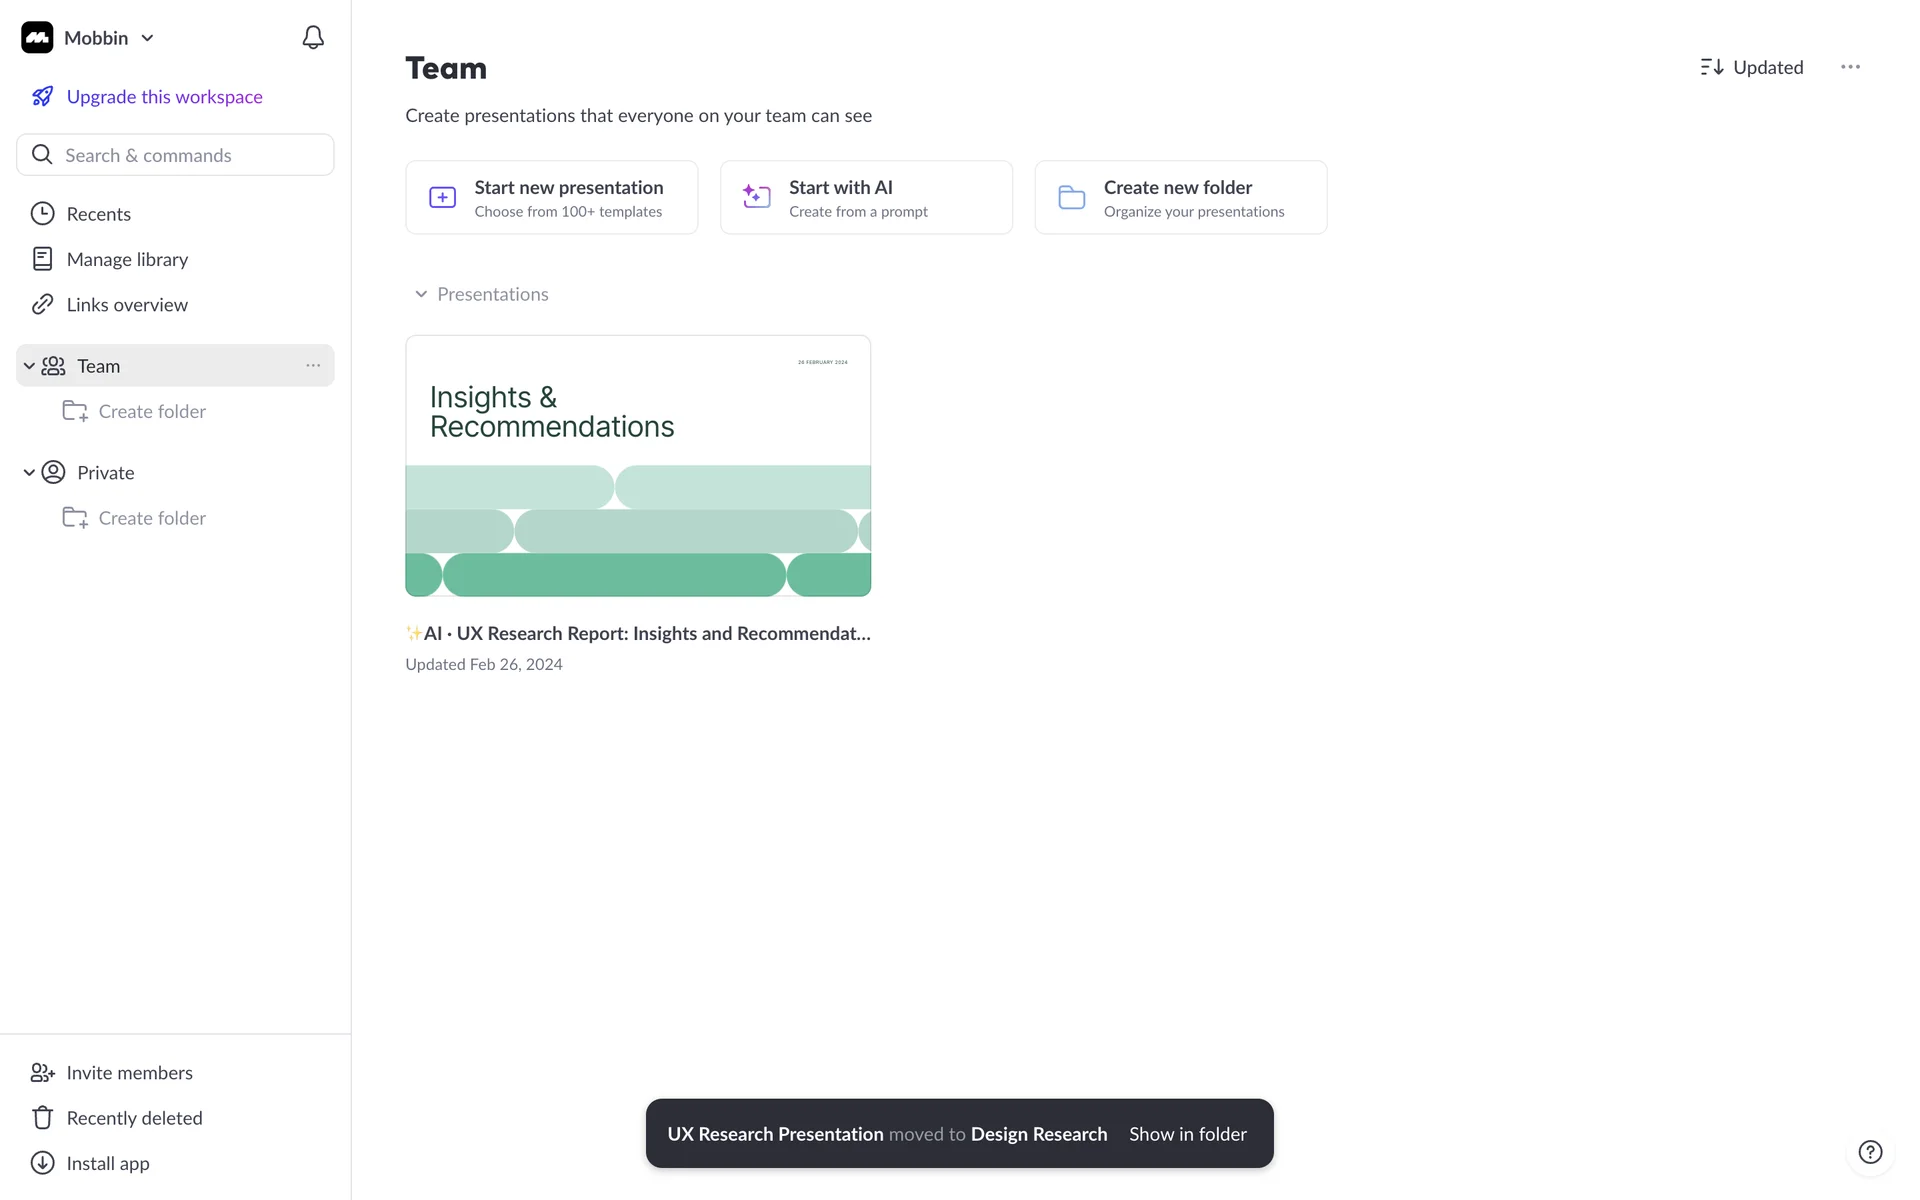Open Links overview page
Viewport: 1920px width, 1200px height.
coord(127,305)
